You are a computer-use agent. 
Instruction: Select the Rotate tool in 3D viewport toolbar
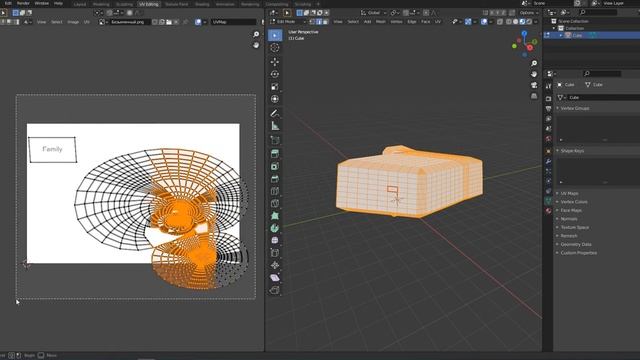click(x=275, y=74)
